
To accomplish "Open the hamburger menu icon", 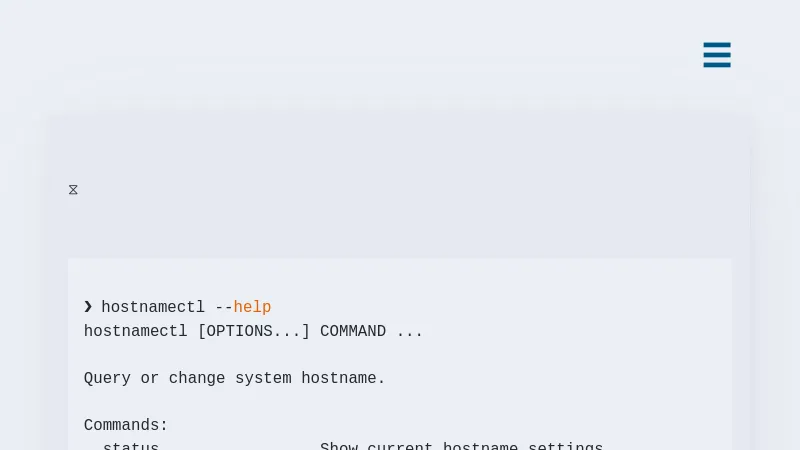I will [717, 55].
